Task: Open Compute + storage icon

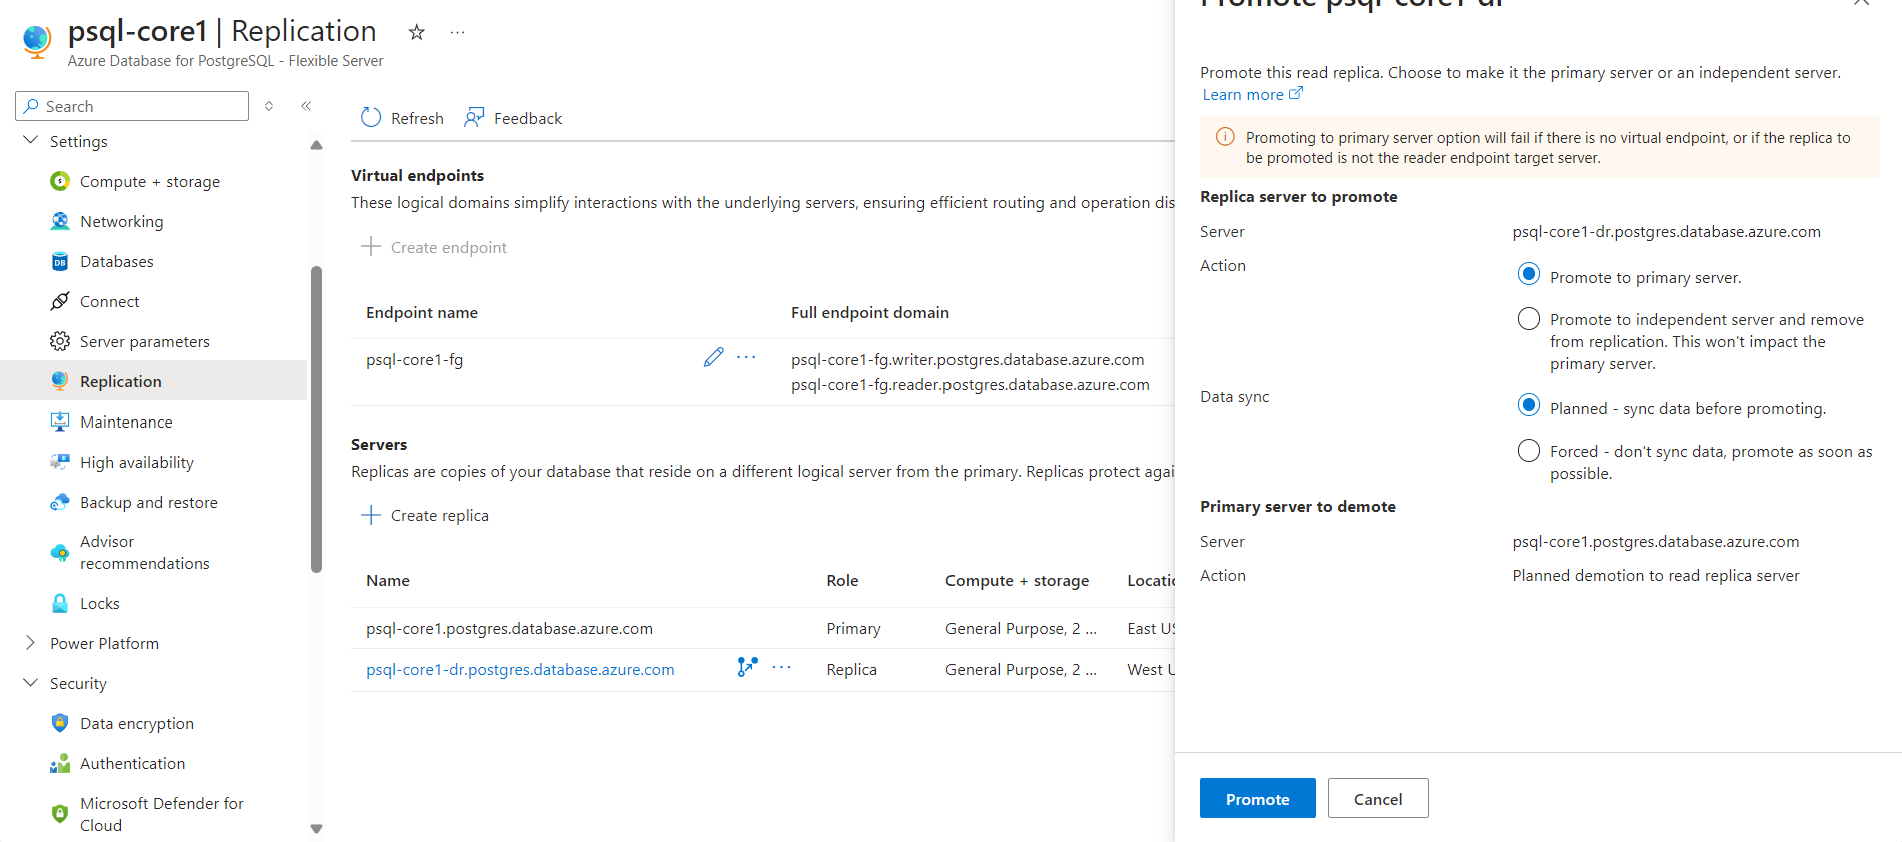Action: pos(60,181)
